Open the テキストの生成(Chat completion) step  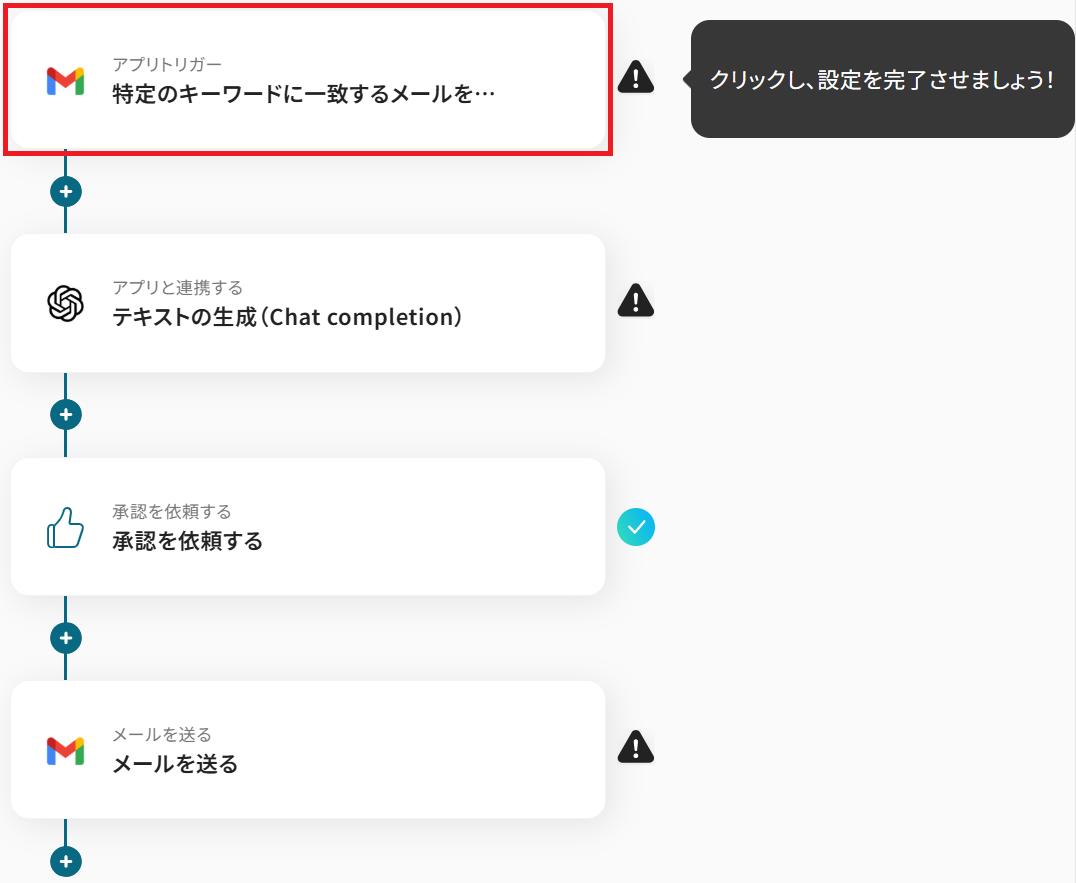(287, 317)
